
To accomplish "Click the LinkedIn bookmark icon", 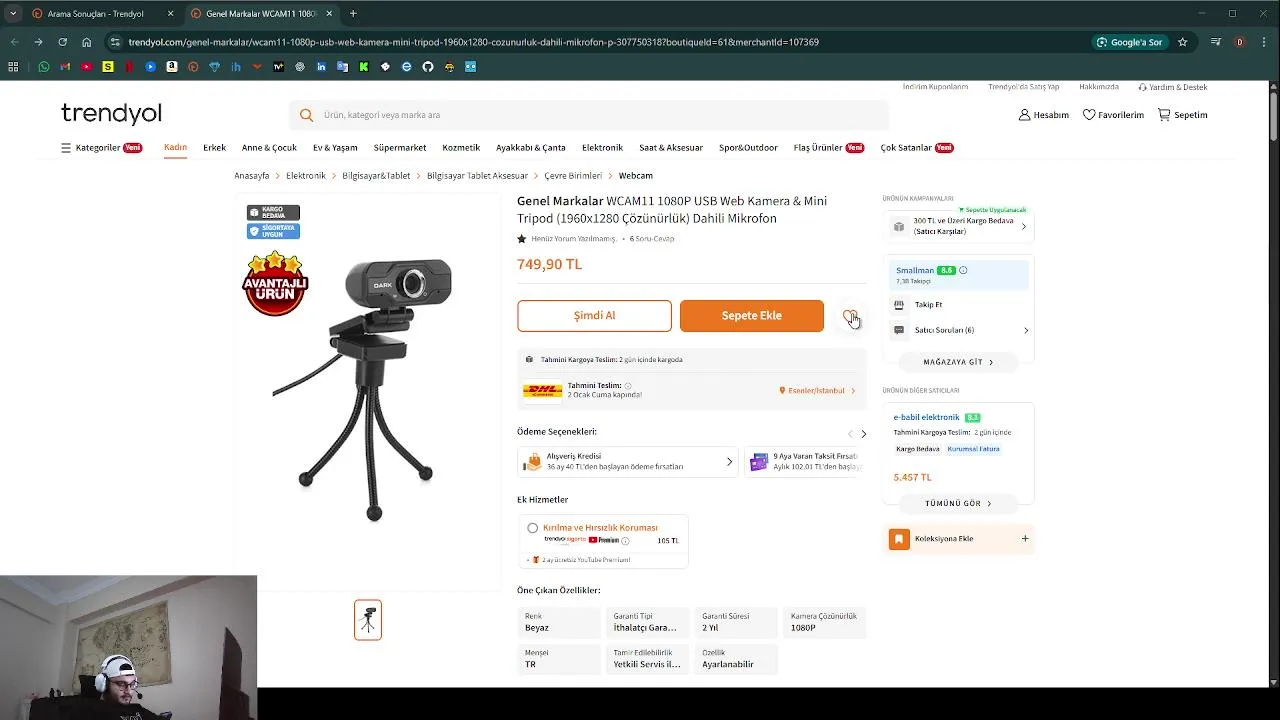I will [x=321, y=67].
